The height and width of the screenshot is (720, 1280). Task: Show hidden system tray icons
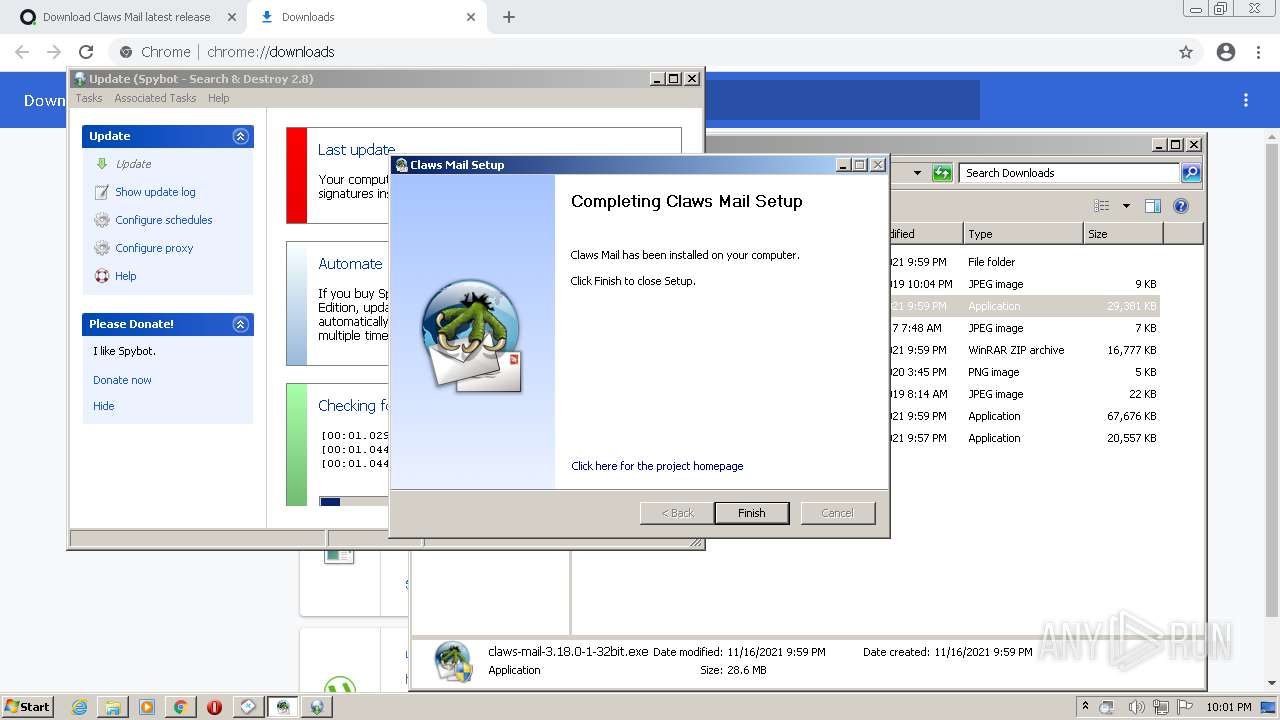pyautogui.click(x=1085, y=707)
